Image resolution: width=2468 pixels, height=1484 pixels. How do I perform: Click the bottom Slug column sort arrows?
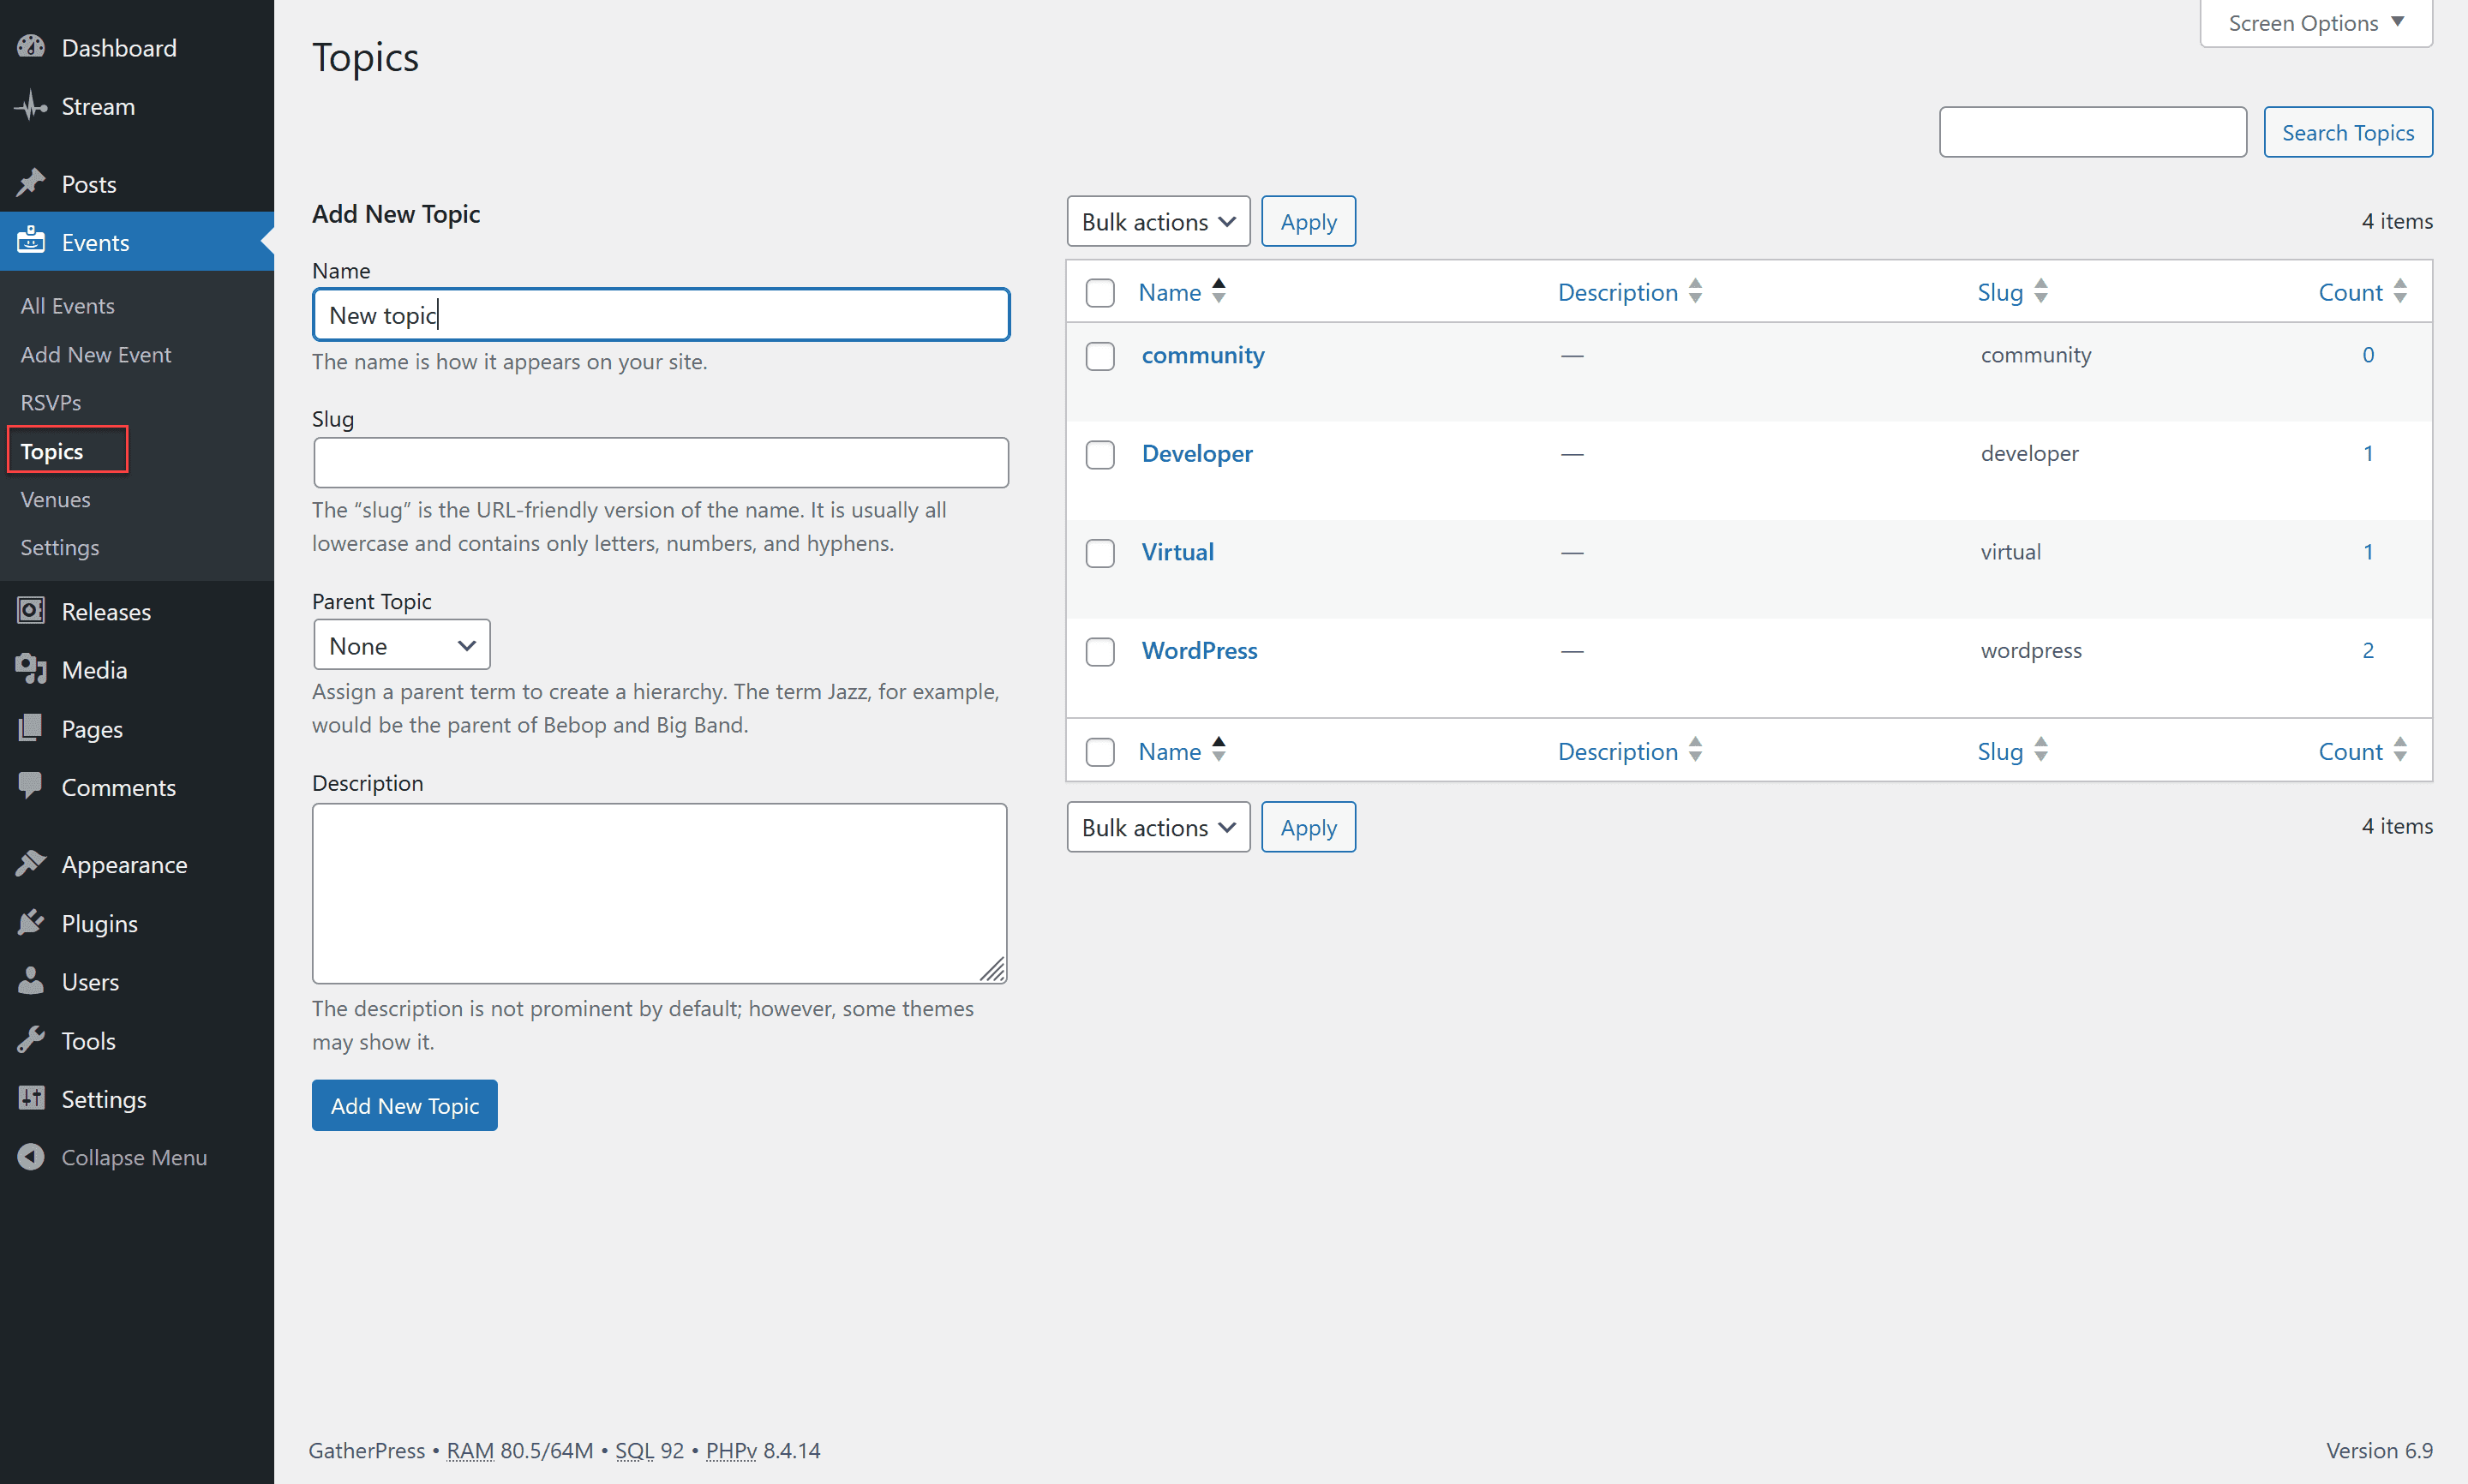(2041, 750)
